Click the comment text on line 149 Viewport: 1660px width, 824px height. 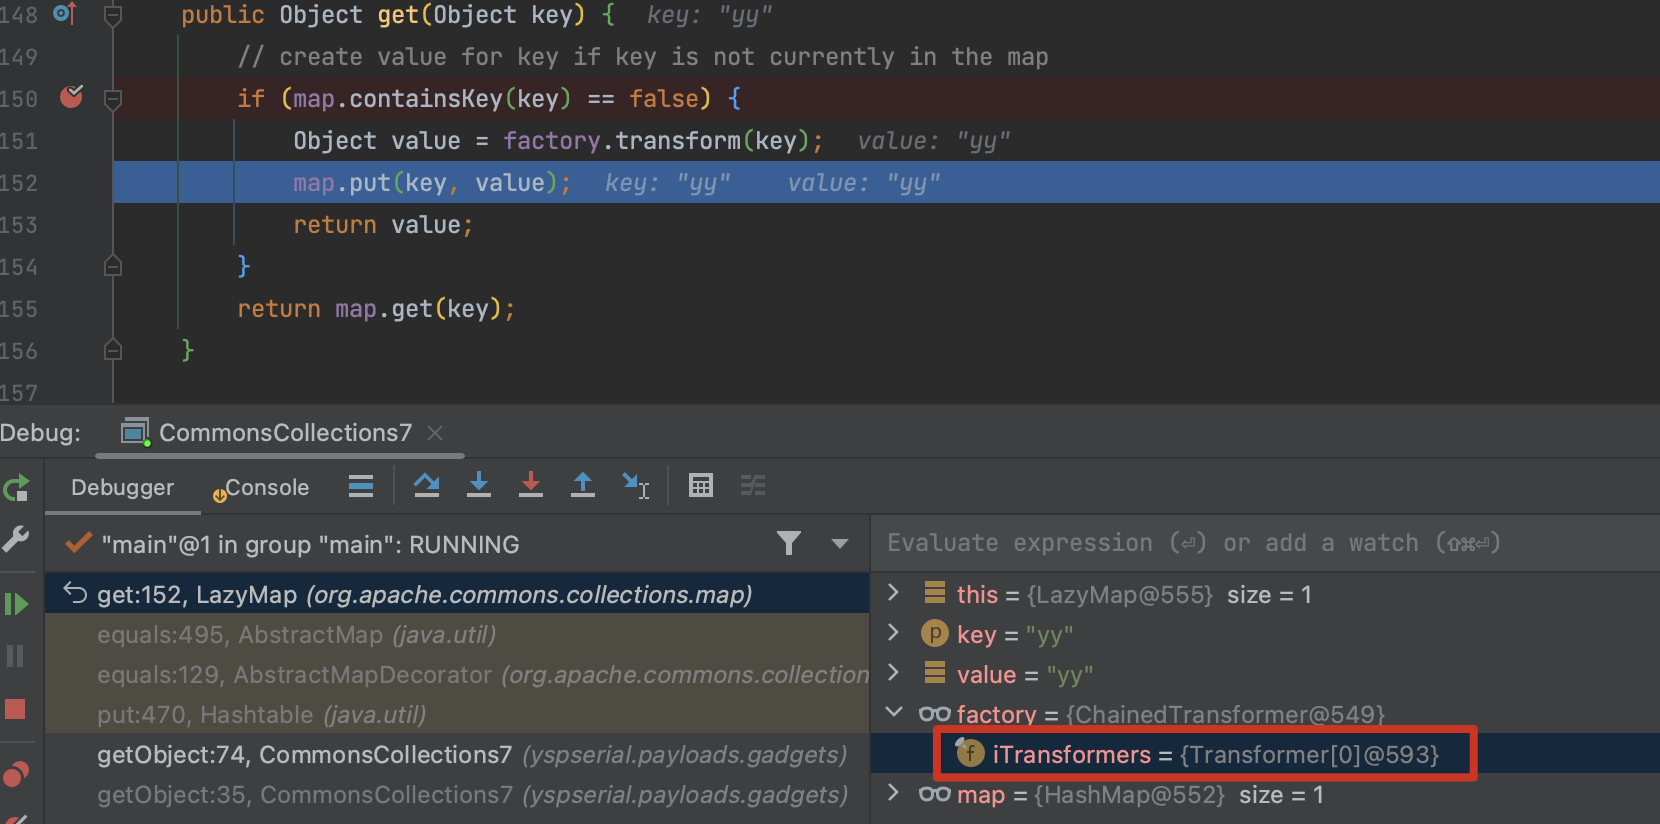643,56
